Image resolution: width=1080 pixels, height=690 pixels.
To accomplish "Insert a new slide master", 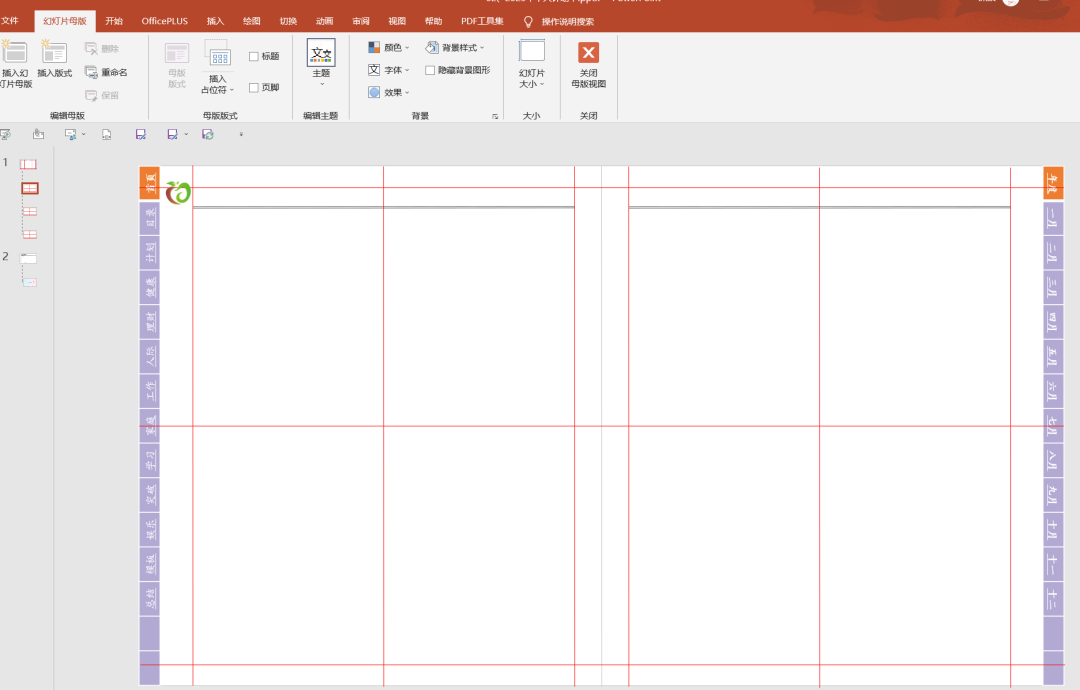I will (15, 63).
